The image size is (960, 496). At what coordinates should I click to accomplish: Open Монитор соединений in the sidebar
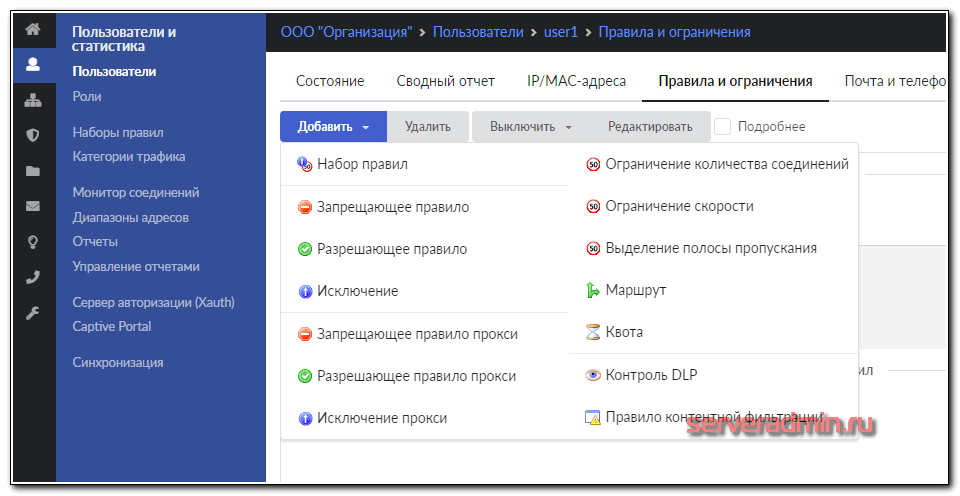pyautogui.click(x=136, y=192)
